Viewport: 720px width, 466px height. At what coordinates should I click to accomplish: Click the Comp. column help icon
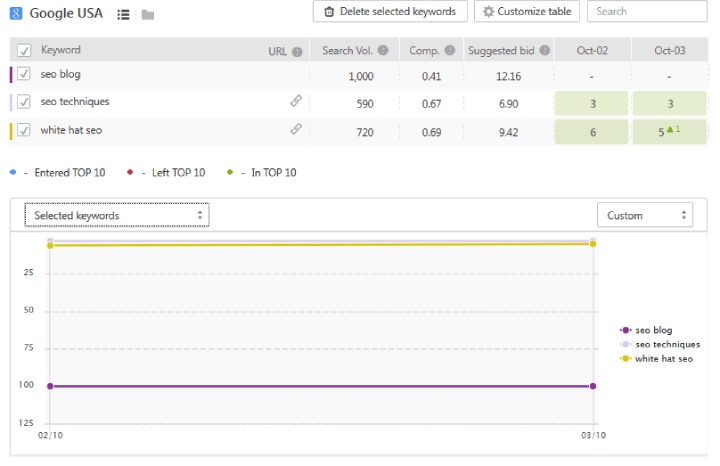pyautogui.click(x=450, y=51)
